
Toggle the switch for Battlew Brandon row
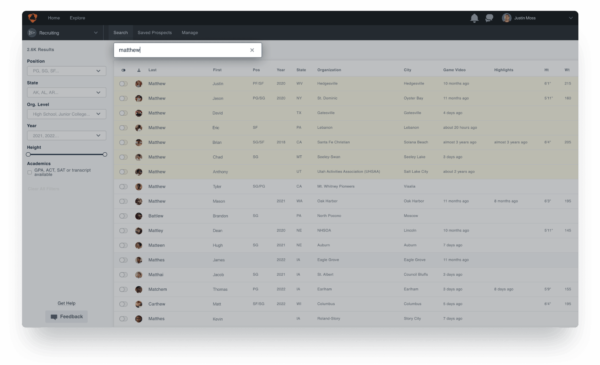123,216
